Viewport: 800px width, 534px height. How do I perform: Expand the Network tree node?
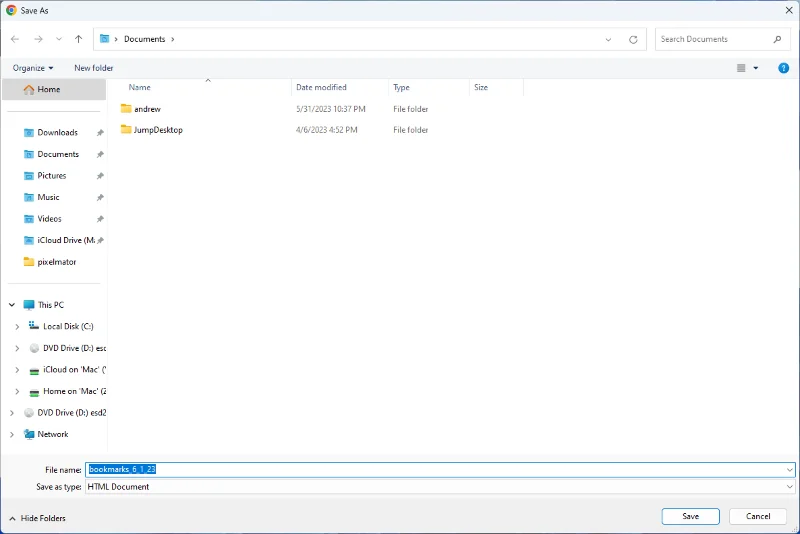coord(12,434)
